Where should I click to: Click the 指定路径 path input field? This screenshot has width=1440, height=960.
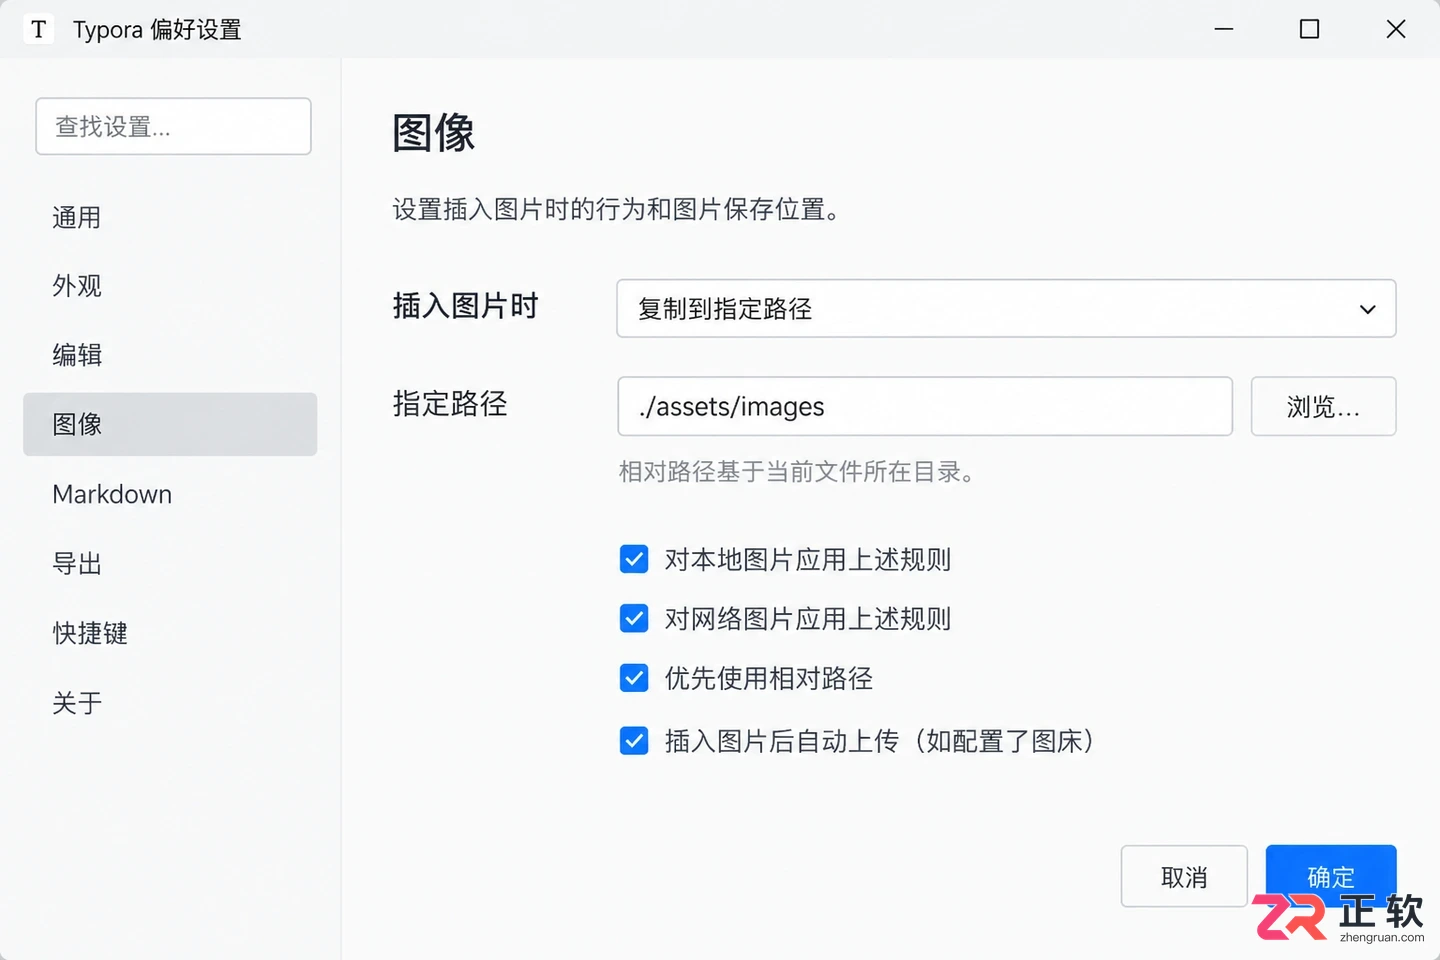(x=925, y=406)
